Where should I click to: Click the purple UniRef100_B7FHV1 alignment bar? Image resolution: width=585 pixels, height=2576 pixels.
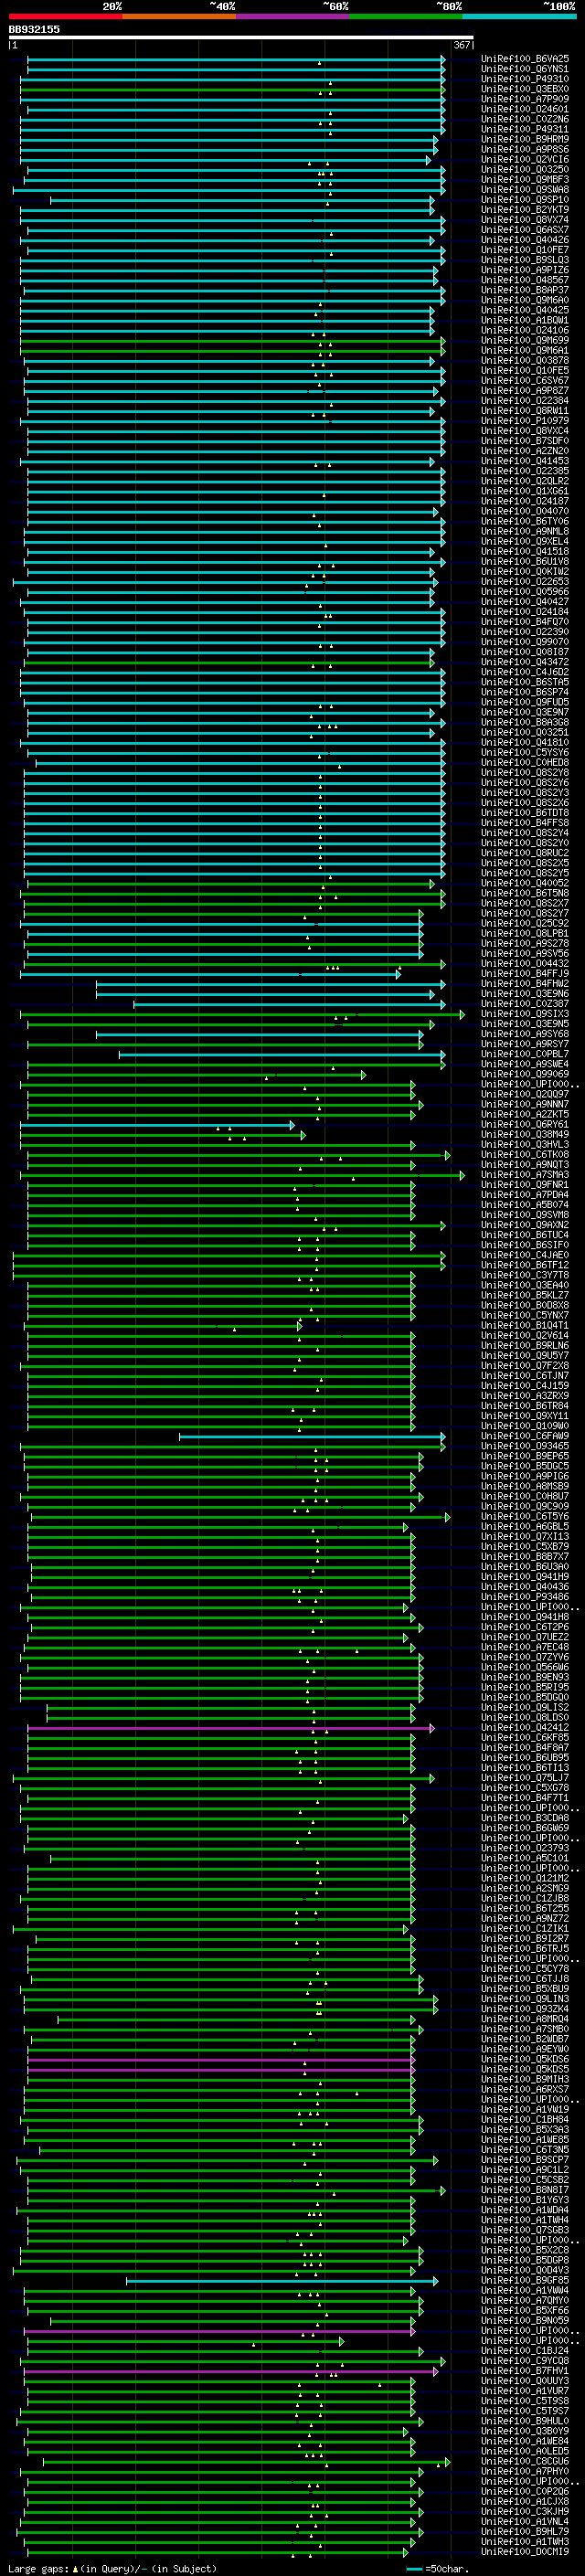231,2371
